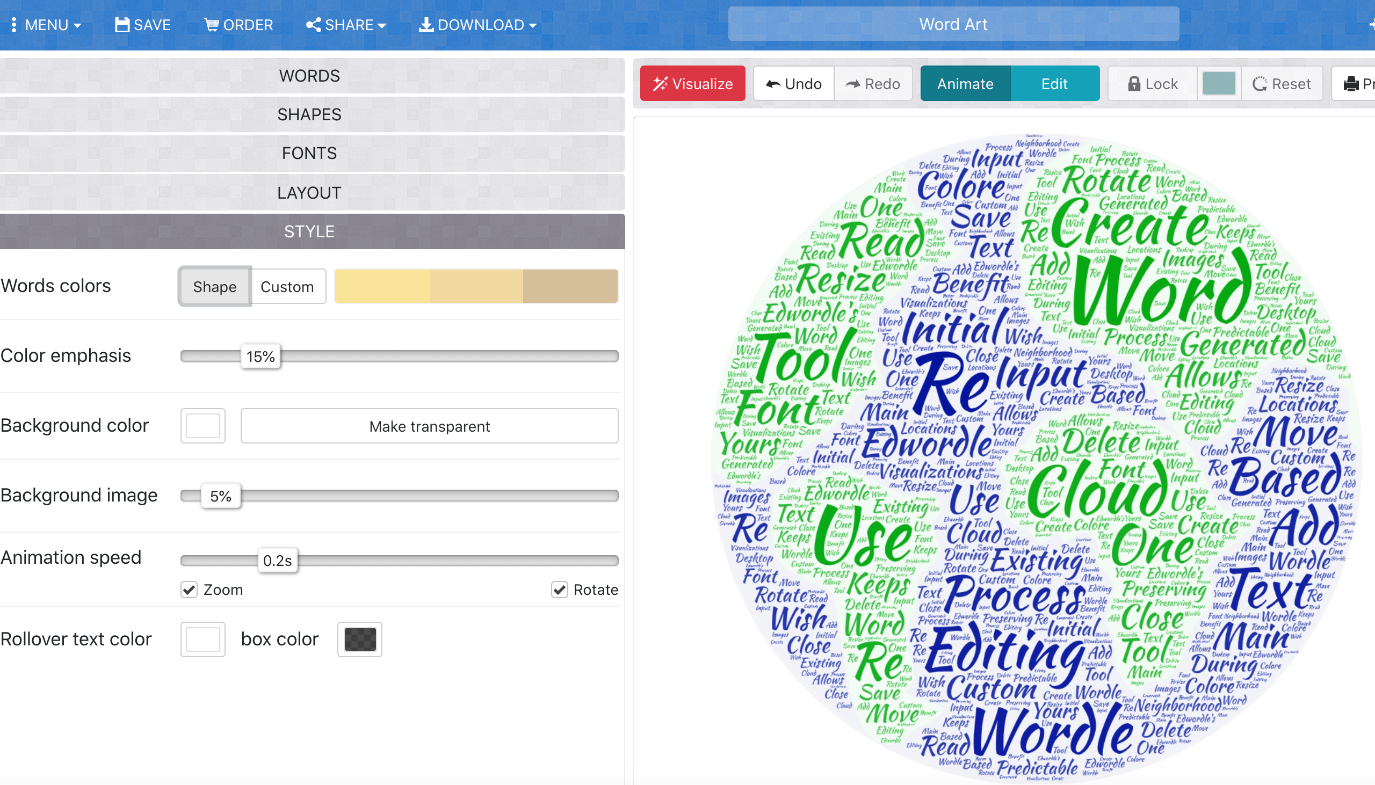Reset the word cloud
The image size is (1375, 785).
1282,84
